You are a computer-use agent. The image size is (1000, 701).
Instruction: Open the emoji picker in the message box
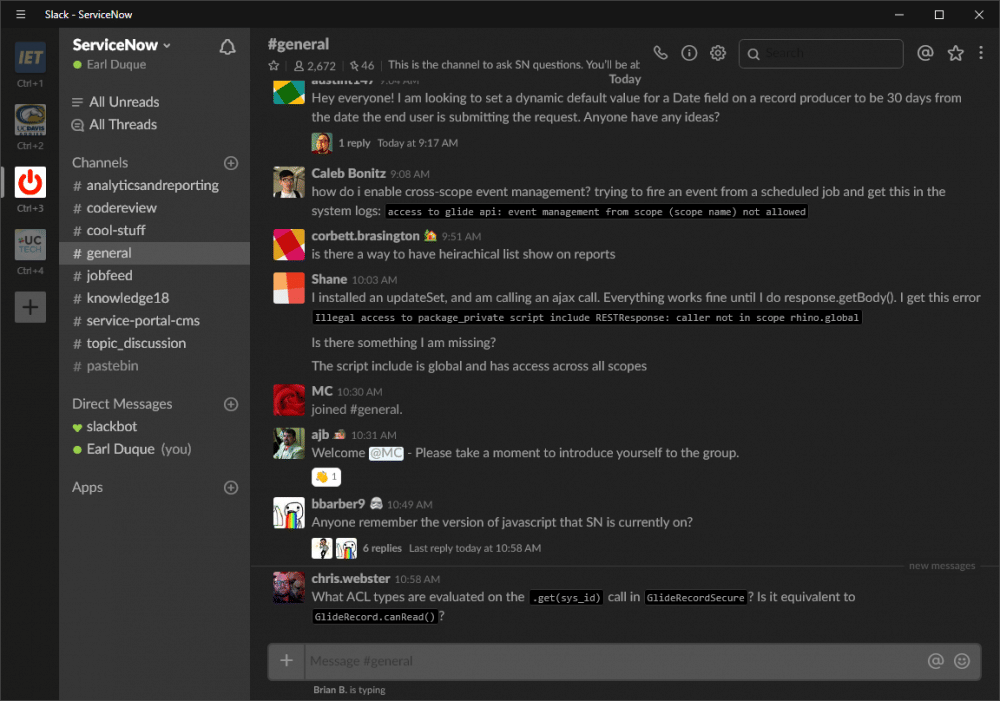[x=962, y=661]
